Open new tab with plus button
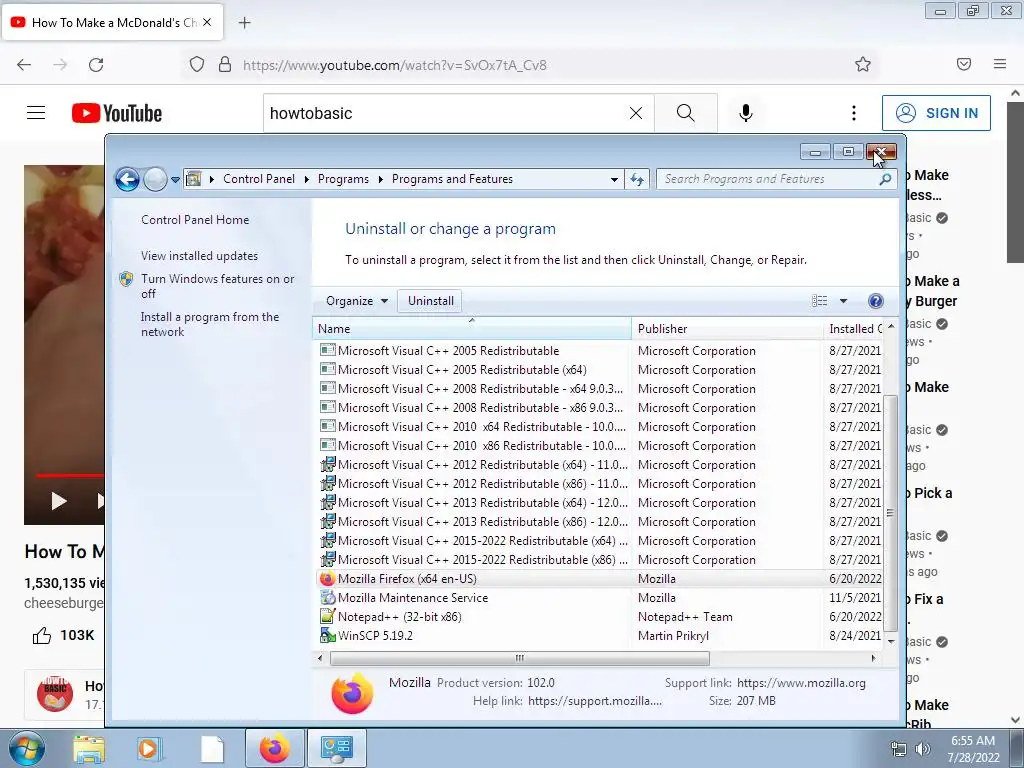 point(244,23)
